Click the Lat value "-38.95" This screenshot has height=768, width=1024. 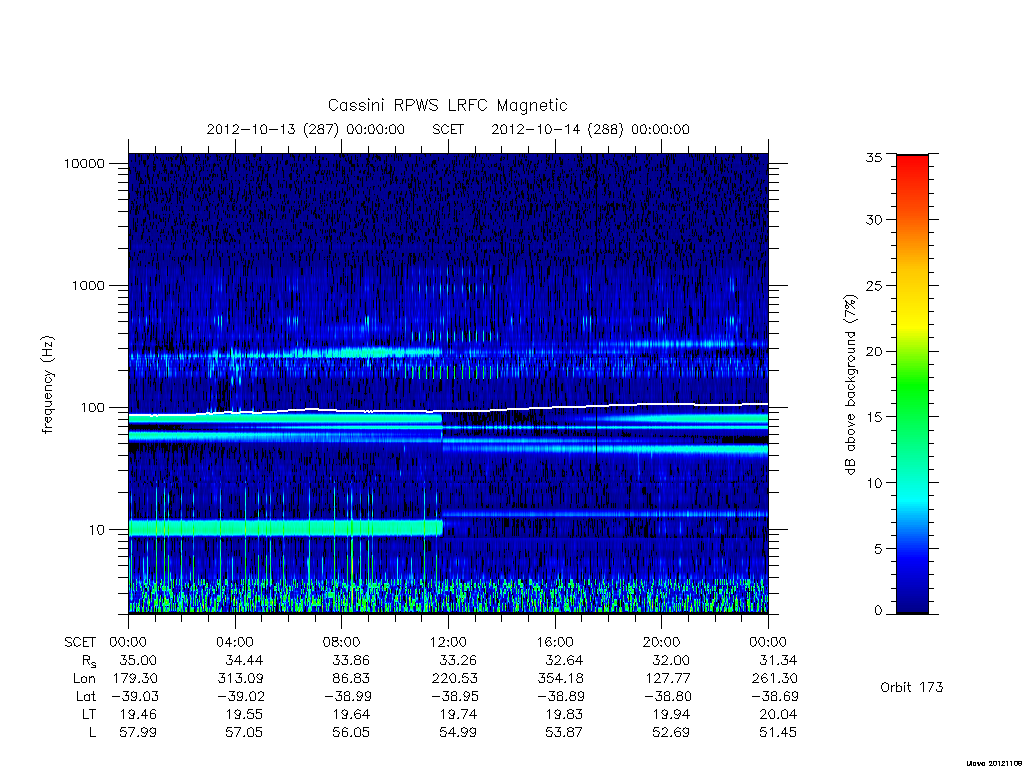454,697
